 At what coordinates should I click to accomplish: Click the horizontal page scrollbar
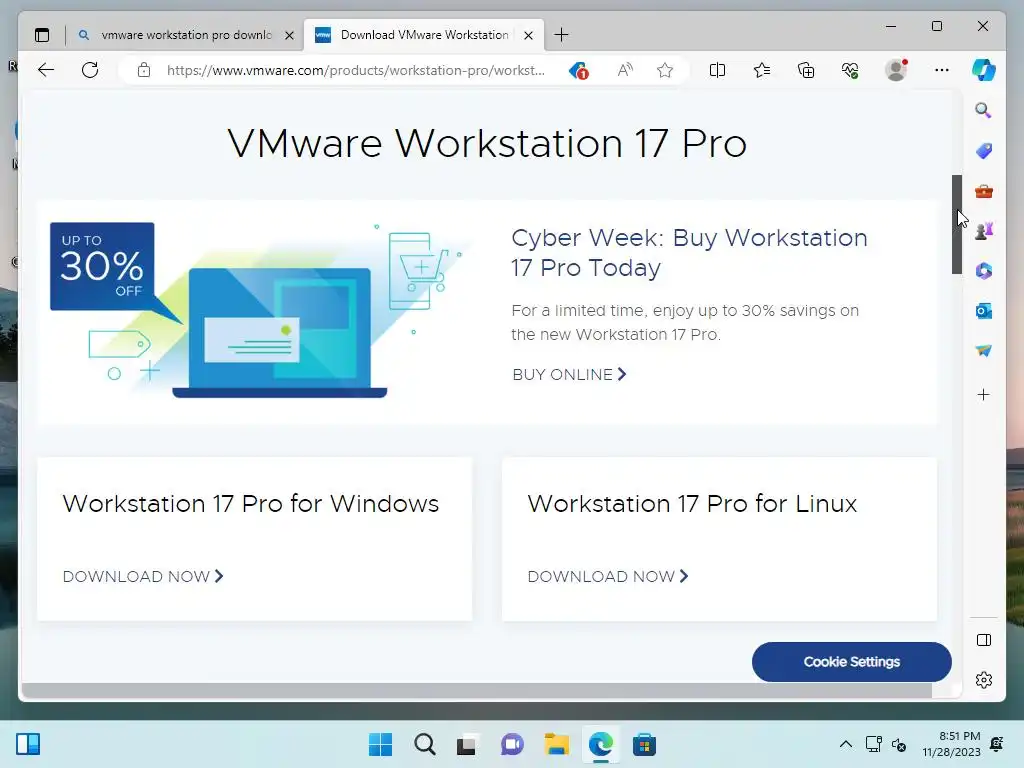click(x=477, y=690)
